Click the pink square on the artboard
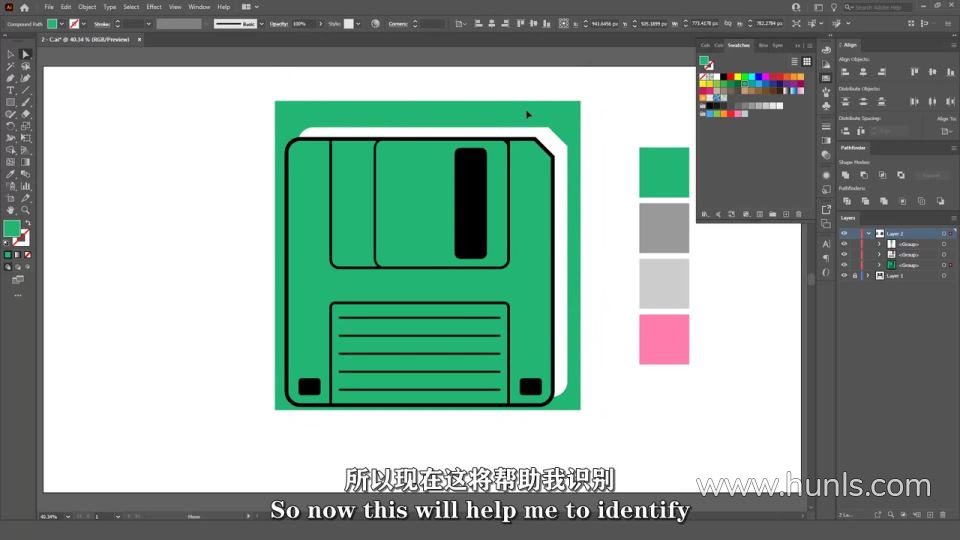Screen dimensions: 960x540 pyautogui.click(x=664, y=340)
